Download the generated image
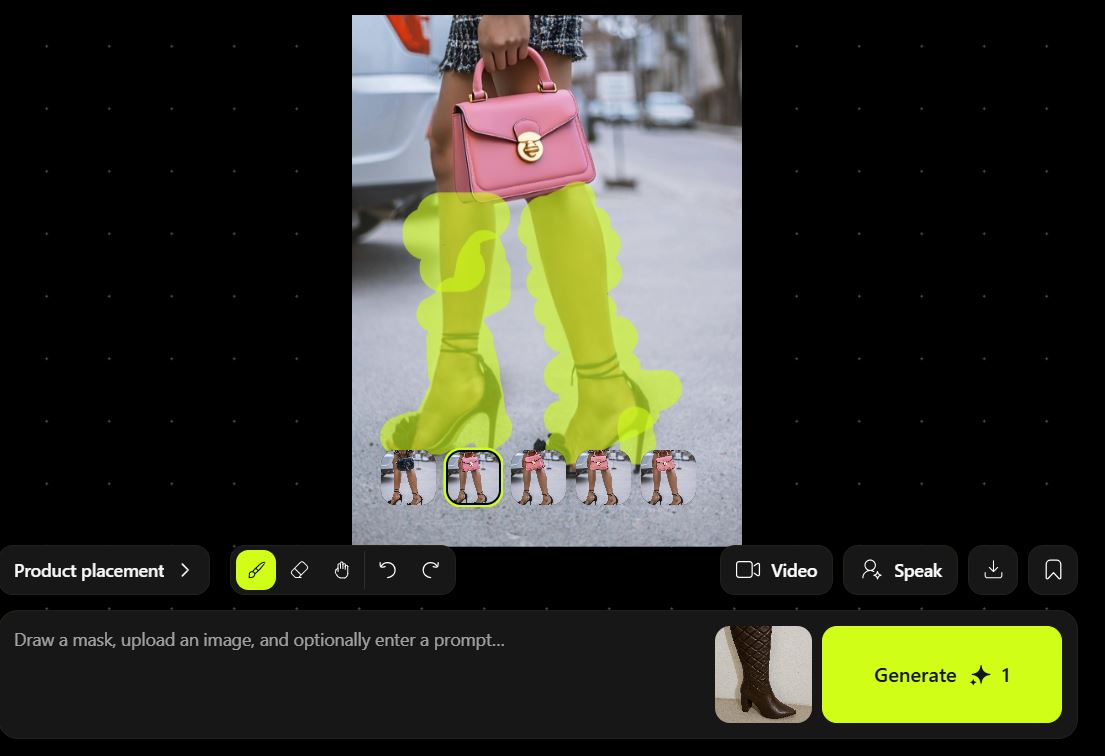Image resolution: width=1105 pixels, height=756 pixels. pyautogui.click(x=993, y=570)
